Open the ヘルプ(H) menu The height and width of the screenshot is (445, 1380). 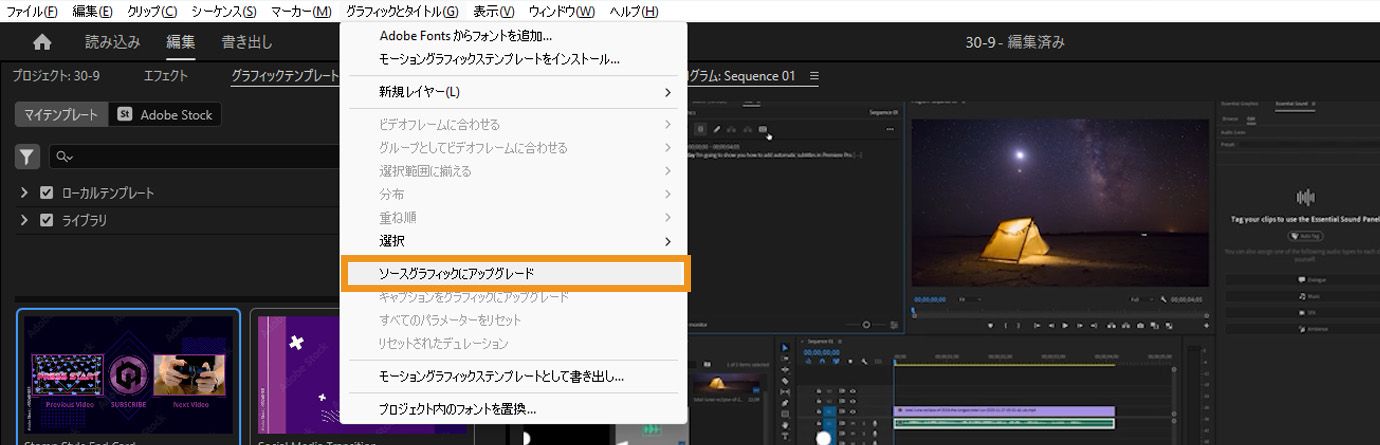pos(634,11)
